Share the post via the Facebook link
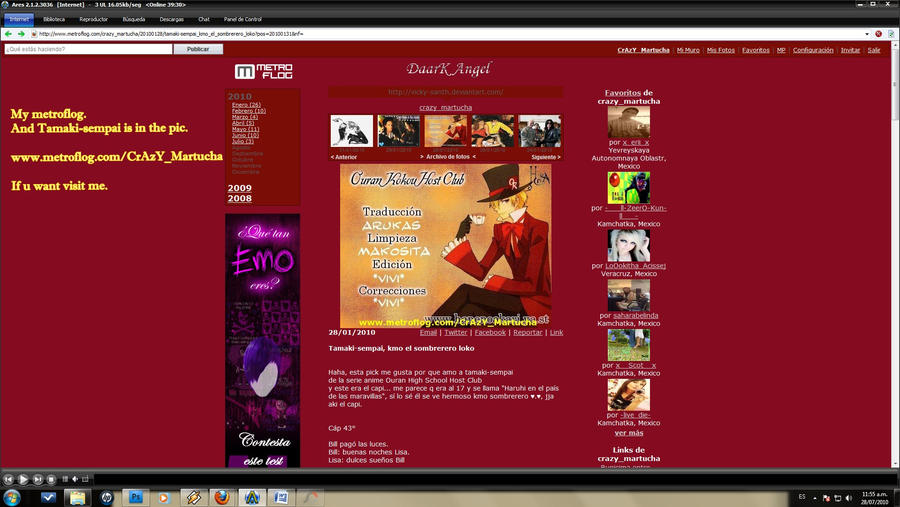Image resolution: width=900 pixels, height=507 pixels. [x=490, y=332]
